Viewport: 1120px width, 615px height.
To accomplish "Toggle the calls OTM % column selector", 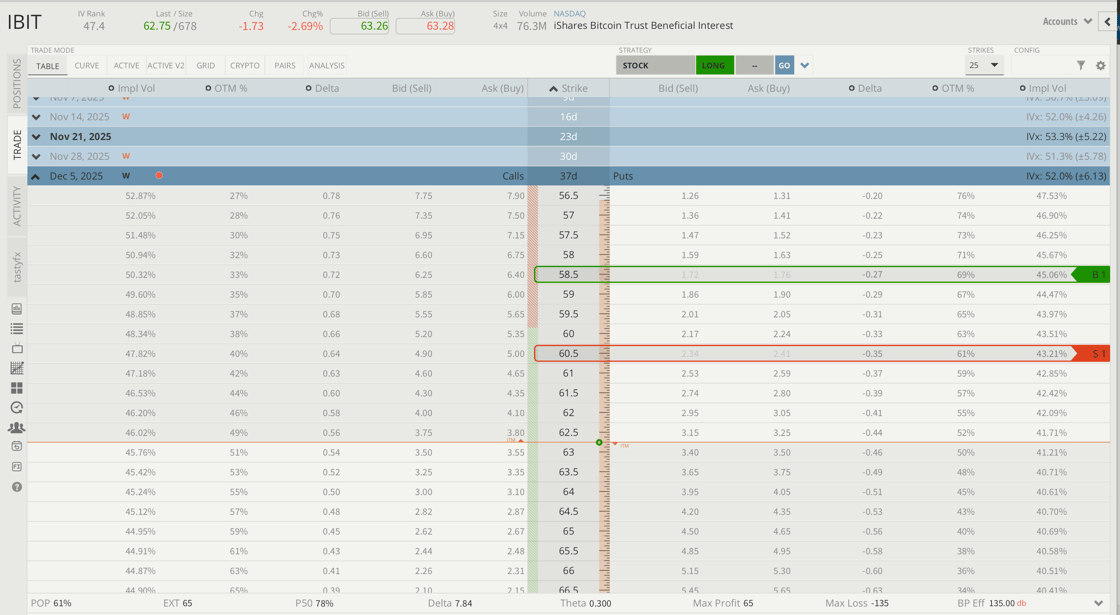I will click(208, 88).
